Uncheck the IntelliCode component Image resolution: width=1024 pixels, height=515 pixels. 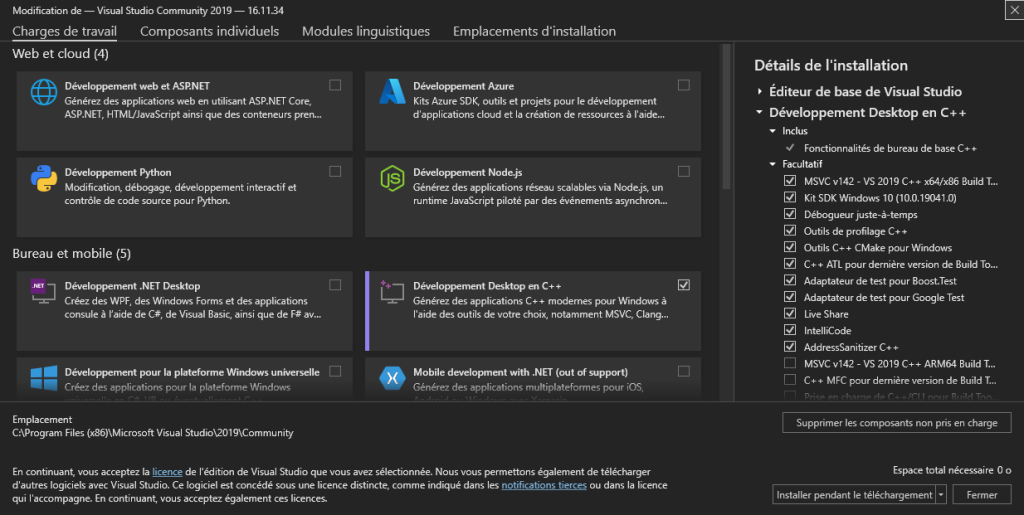790,330
